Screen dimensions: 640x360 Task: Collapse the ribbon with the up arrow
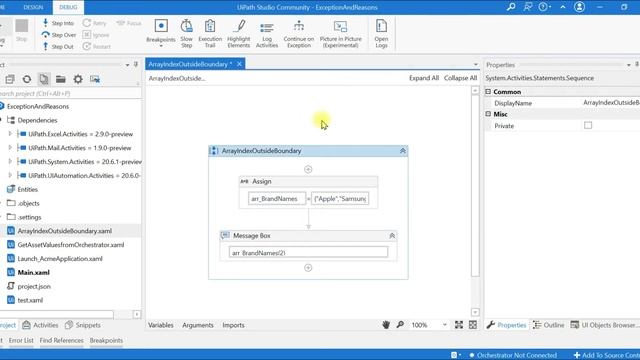pyautogui.click(x=563, y=7)
